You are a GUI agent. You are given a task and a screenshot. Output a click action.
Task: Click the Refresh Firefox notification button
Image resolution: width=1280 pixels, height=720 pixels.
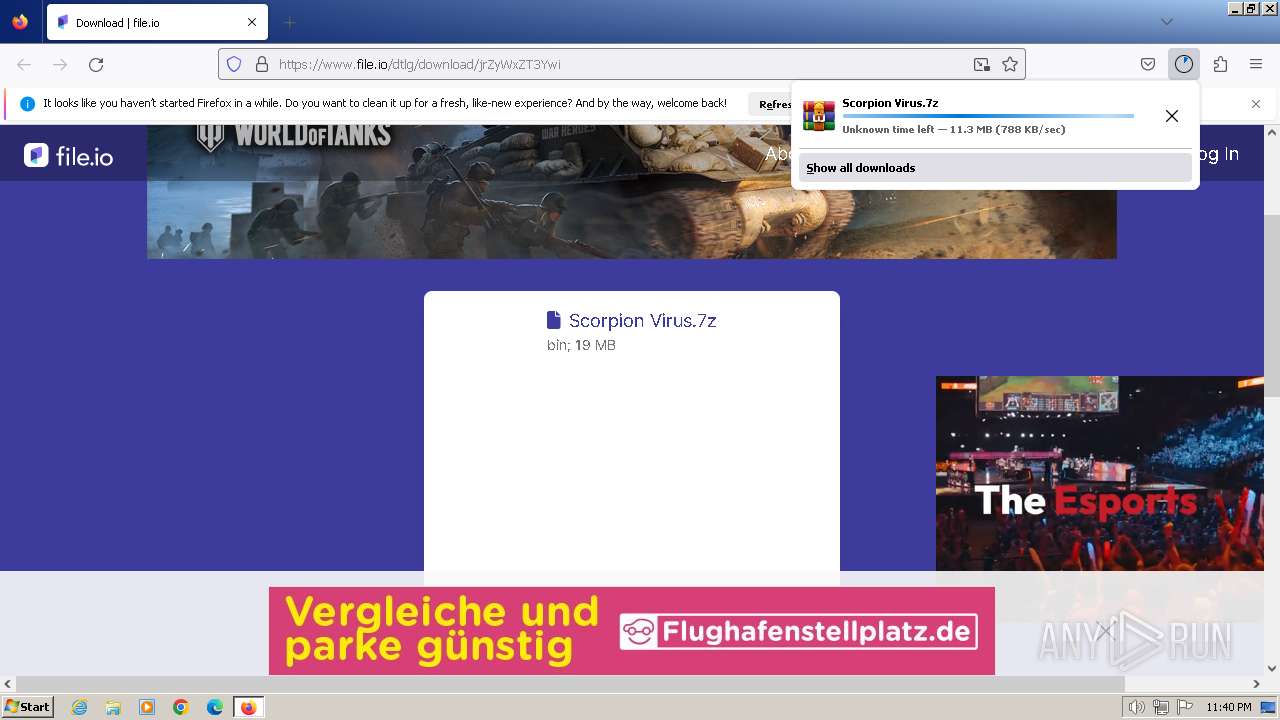click(x=770, y=104)
